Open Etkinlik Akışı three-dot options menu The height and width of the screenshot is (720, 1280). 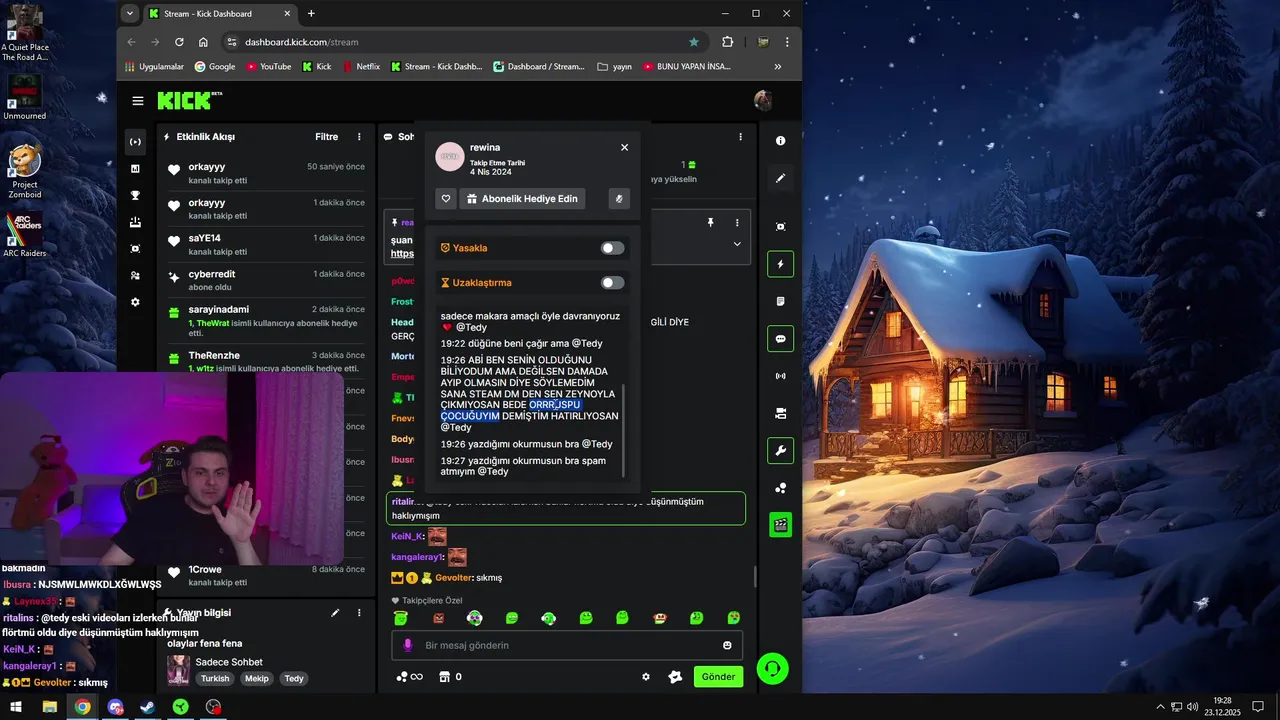359,137
